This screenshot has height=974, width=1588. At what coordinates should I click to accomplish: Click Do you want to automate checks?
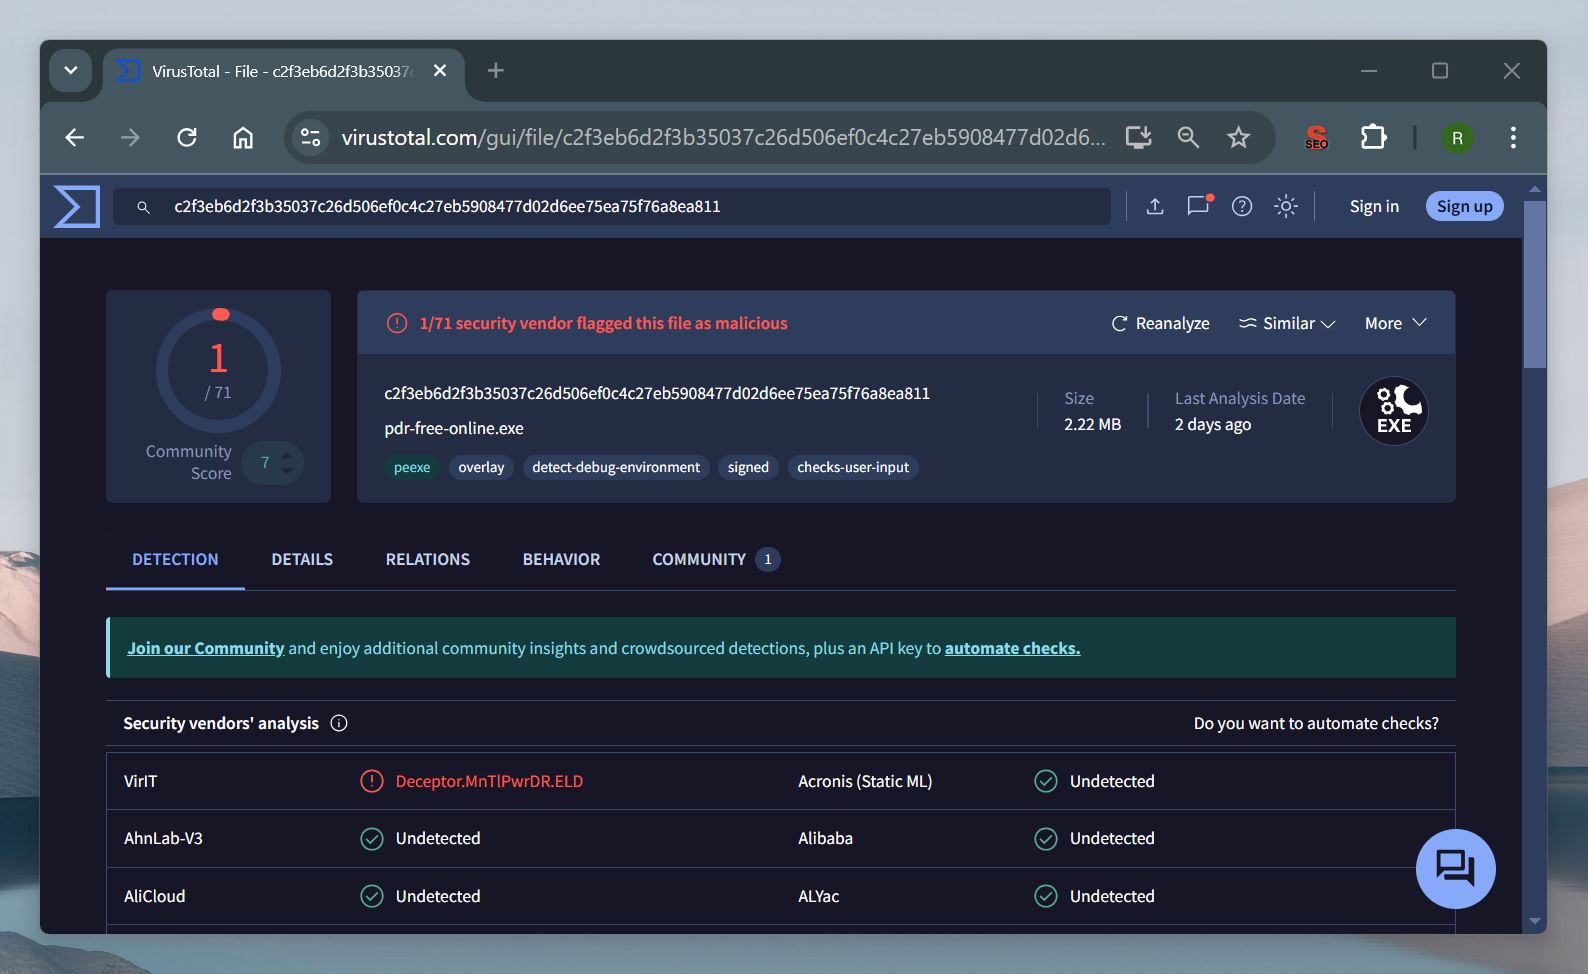[x=1316, y=723]
